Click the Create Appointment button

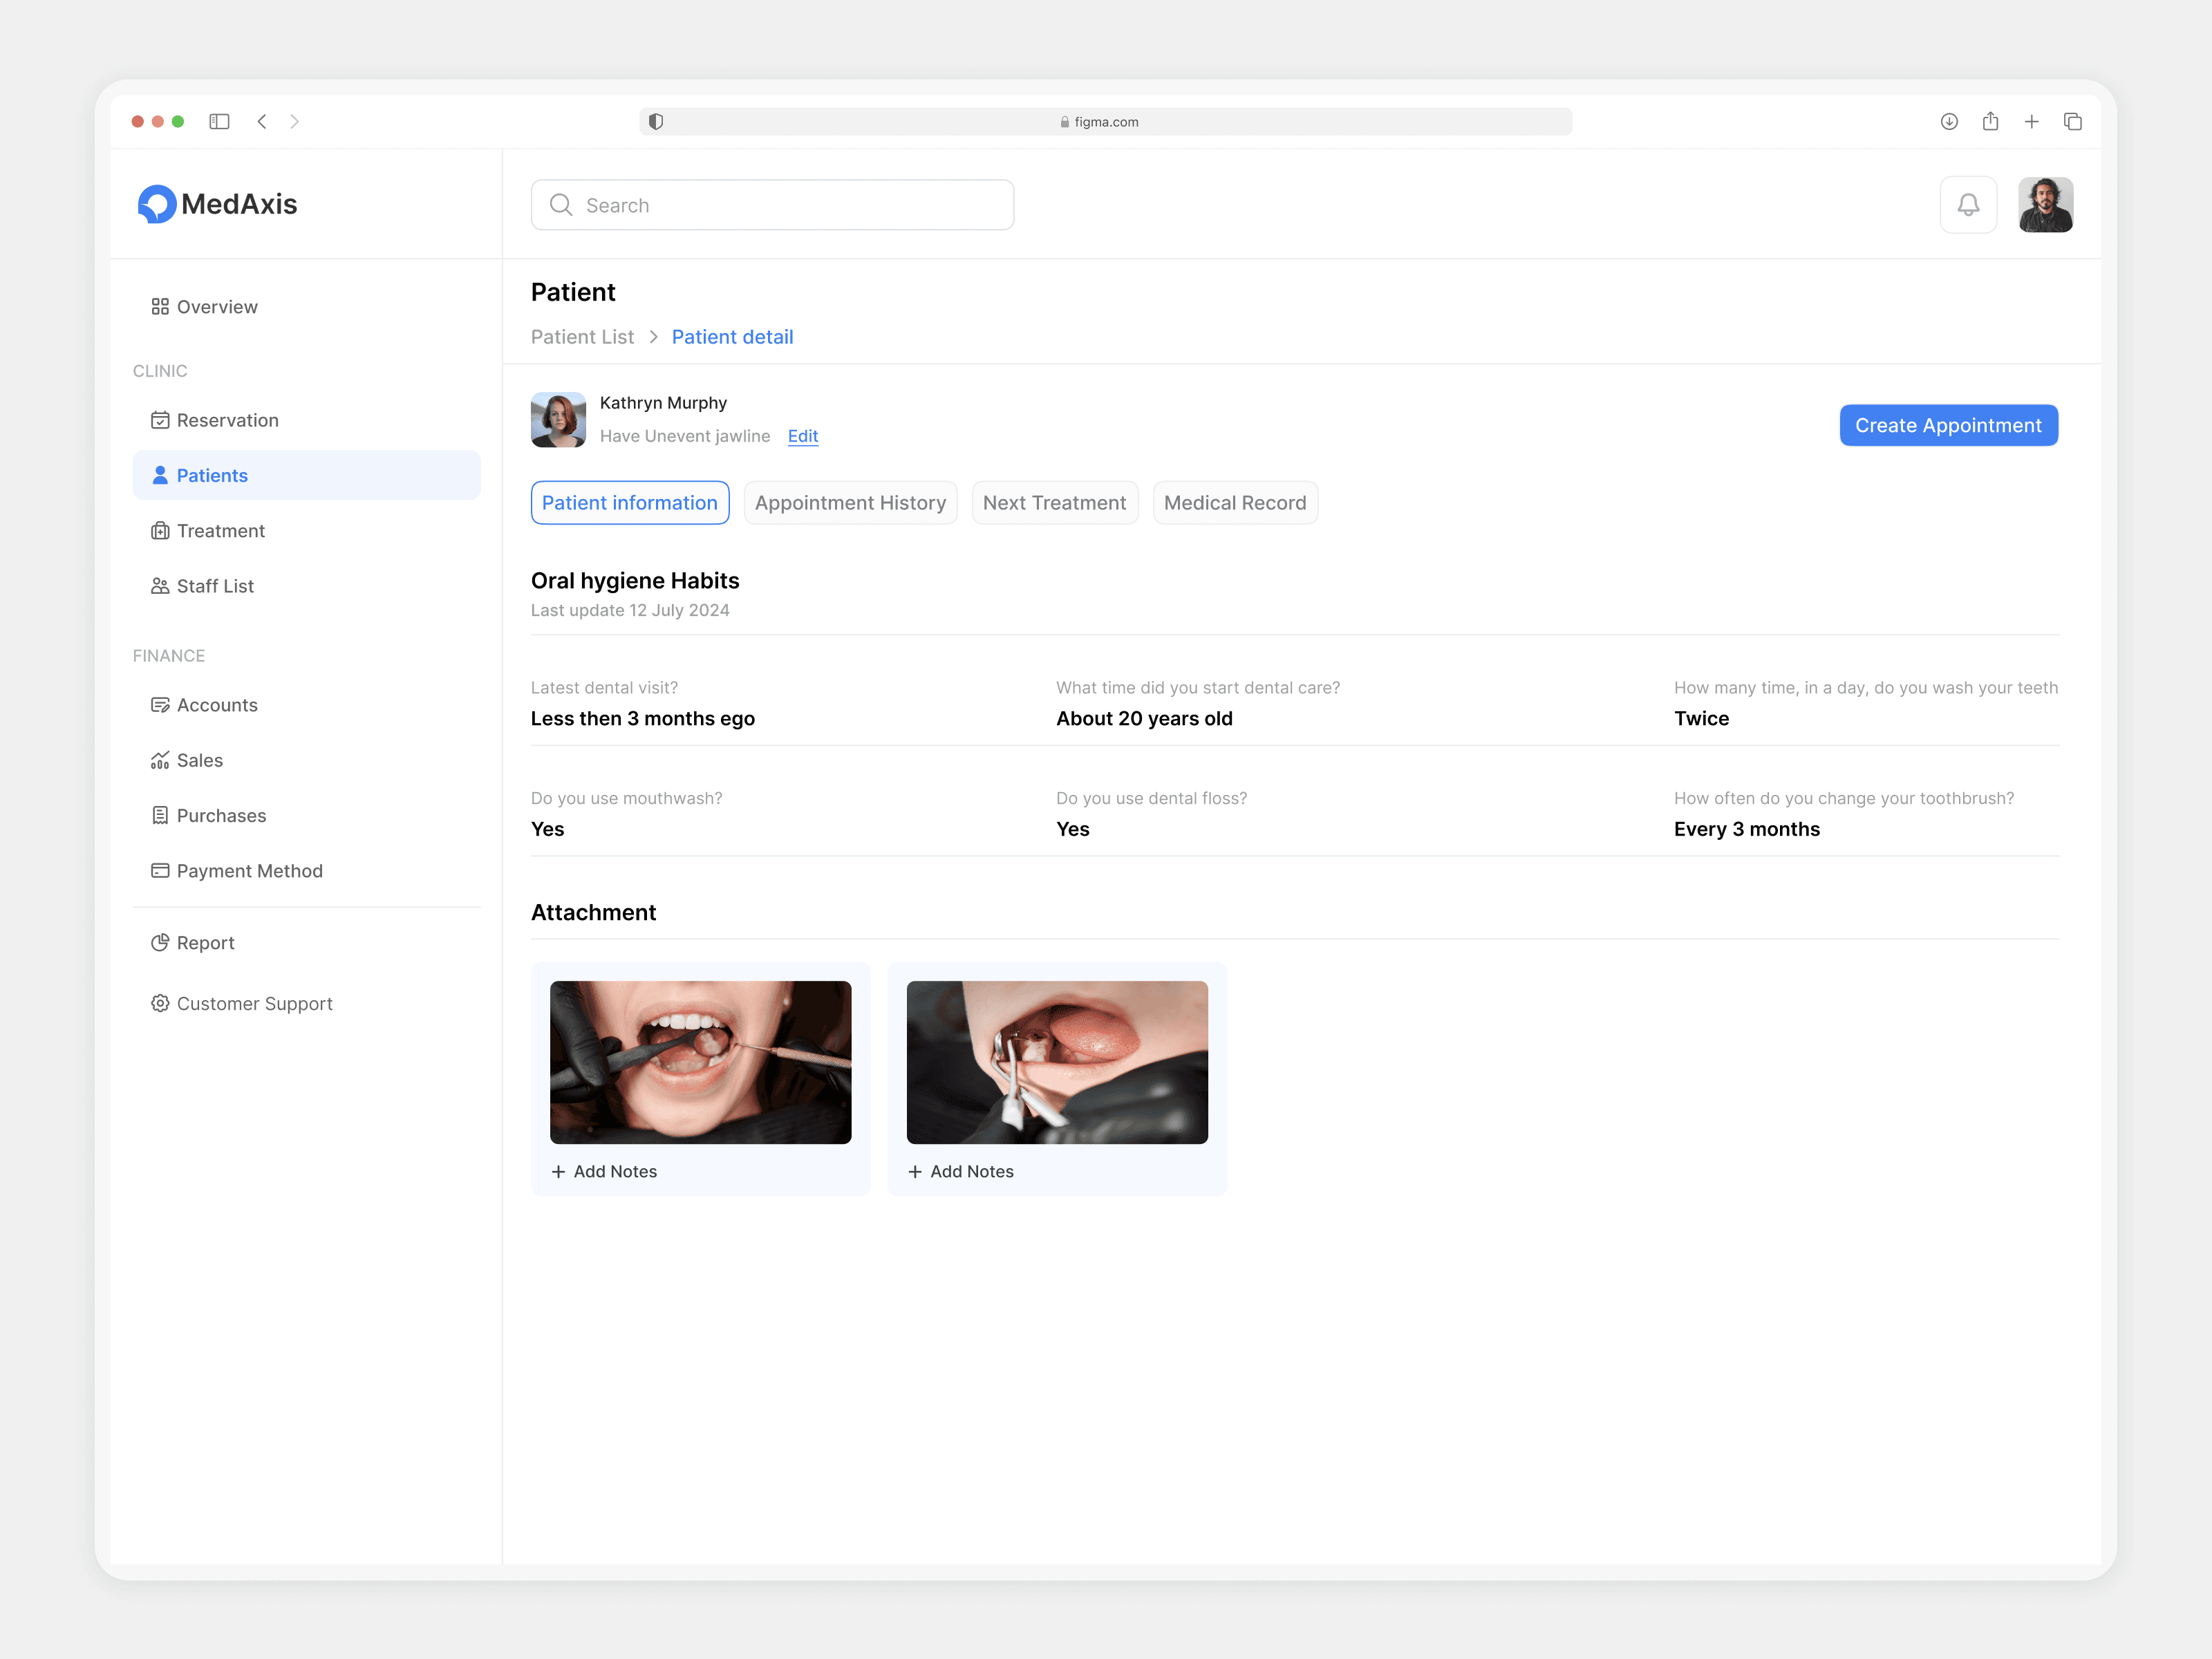tap(1947, 425)
